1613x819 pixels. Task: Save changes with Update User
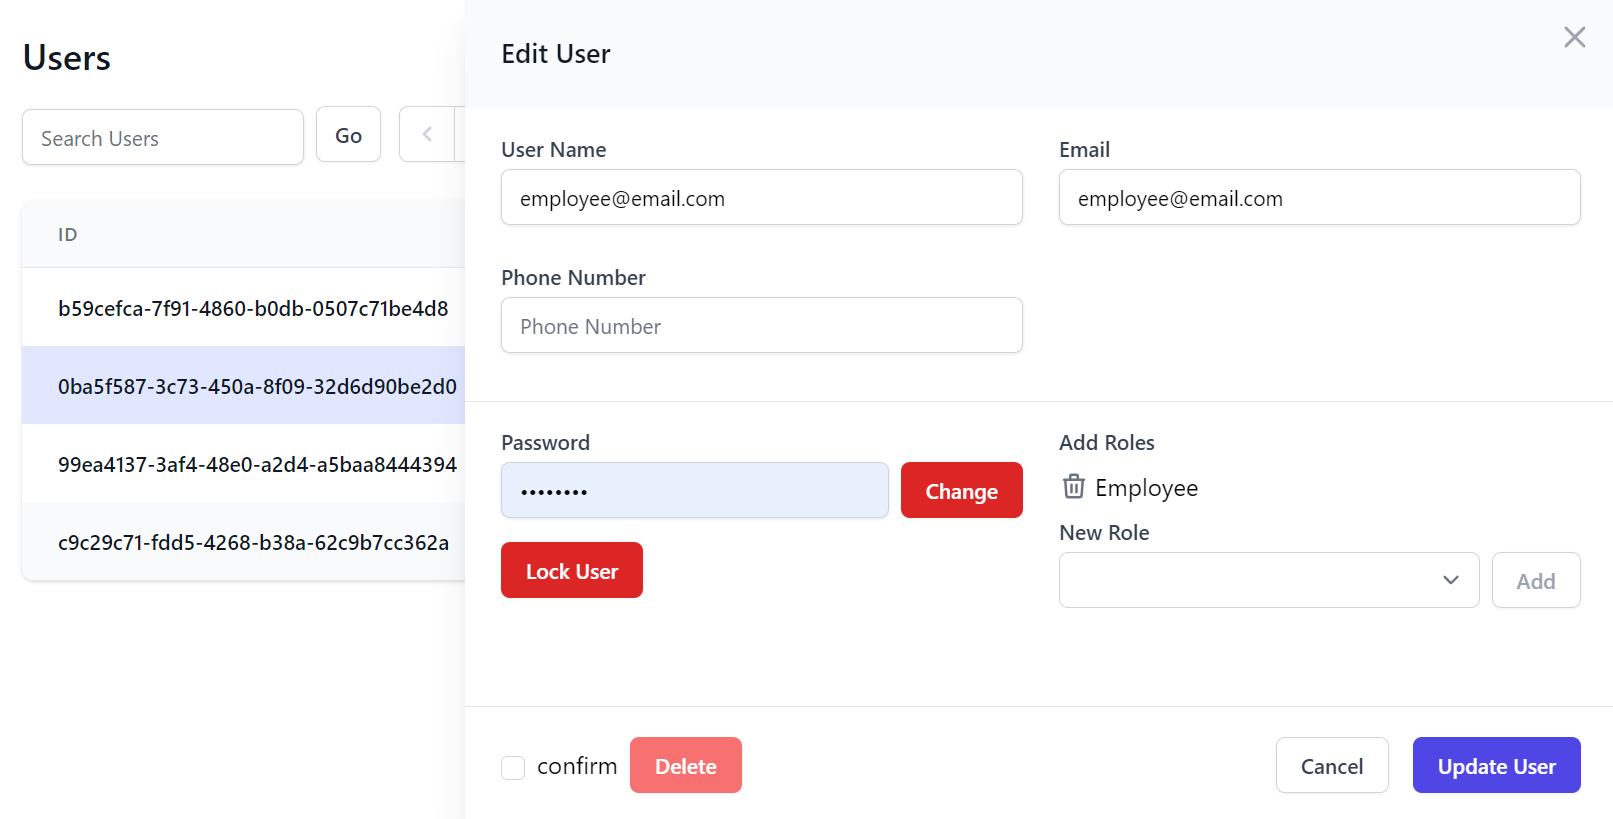(x=1496, y=765)
